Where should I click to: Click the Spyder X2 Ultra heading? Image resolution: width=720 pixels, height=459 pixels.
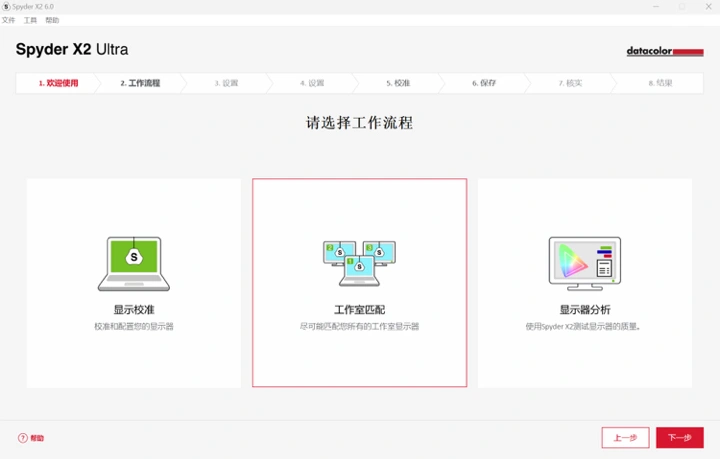(72, 49)
